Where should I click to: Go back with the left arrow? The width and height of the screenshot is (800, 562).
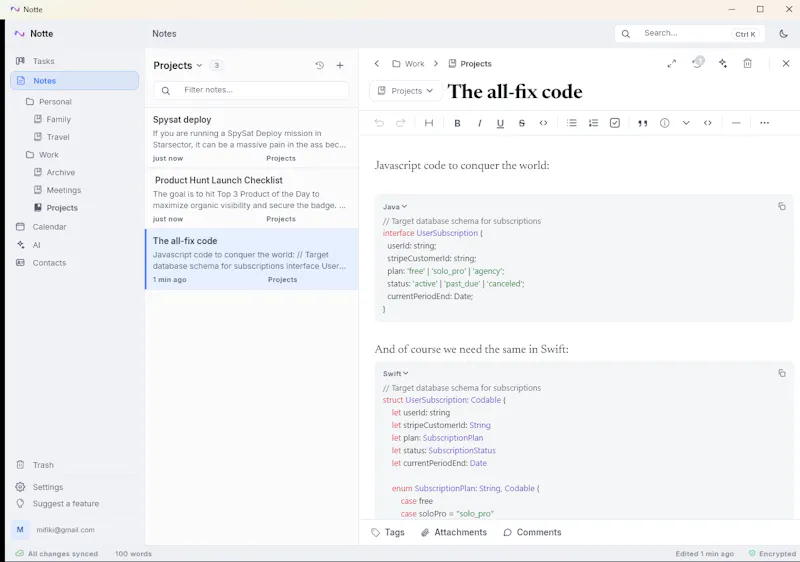coord(377,63)
